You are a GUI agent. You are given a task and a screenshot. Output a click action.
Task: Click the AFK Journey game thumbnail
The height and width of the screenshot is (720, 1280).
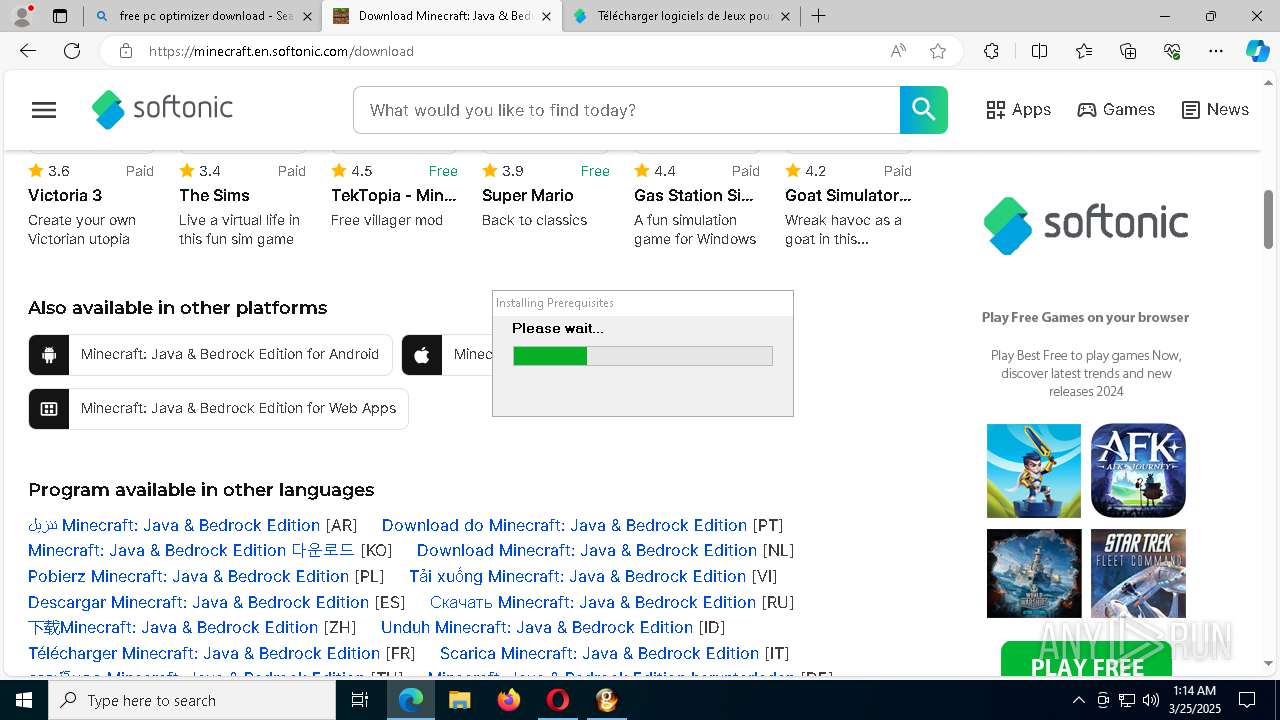tap(1138, 471)
